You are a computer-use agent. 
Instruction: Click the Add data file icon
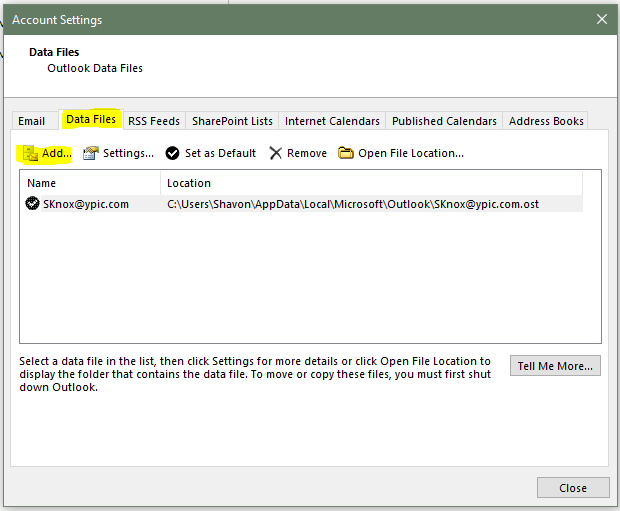(30, 153)
